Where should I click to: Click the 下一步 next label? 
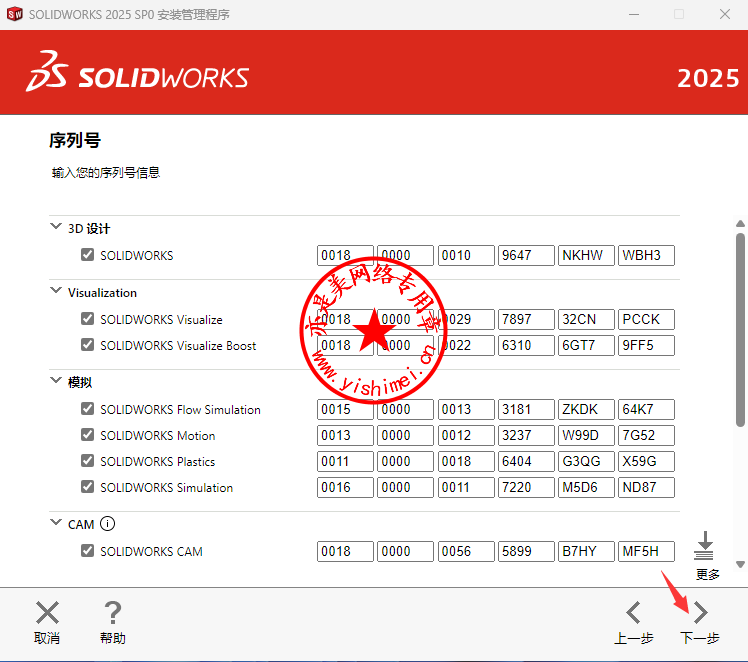700,638
